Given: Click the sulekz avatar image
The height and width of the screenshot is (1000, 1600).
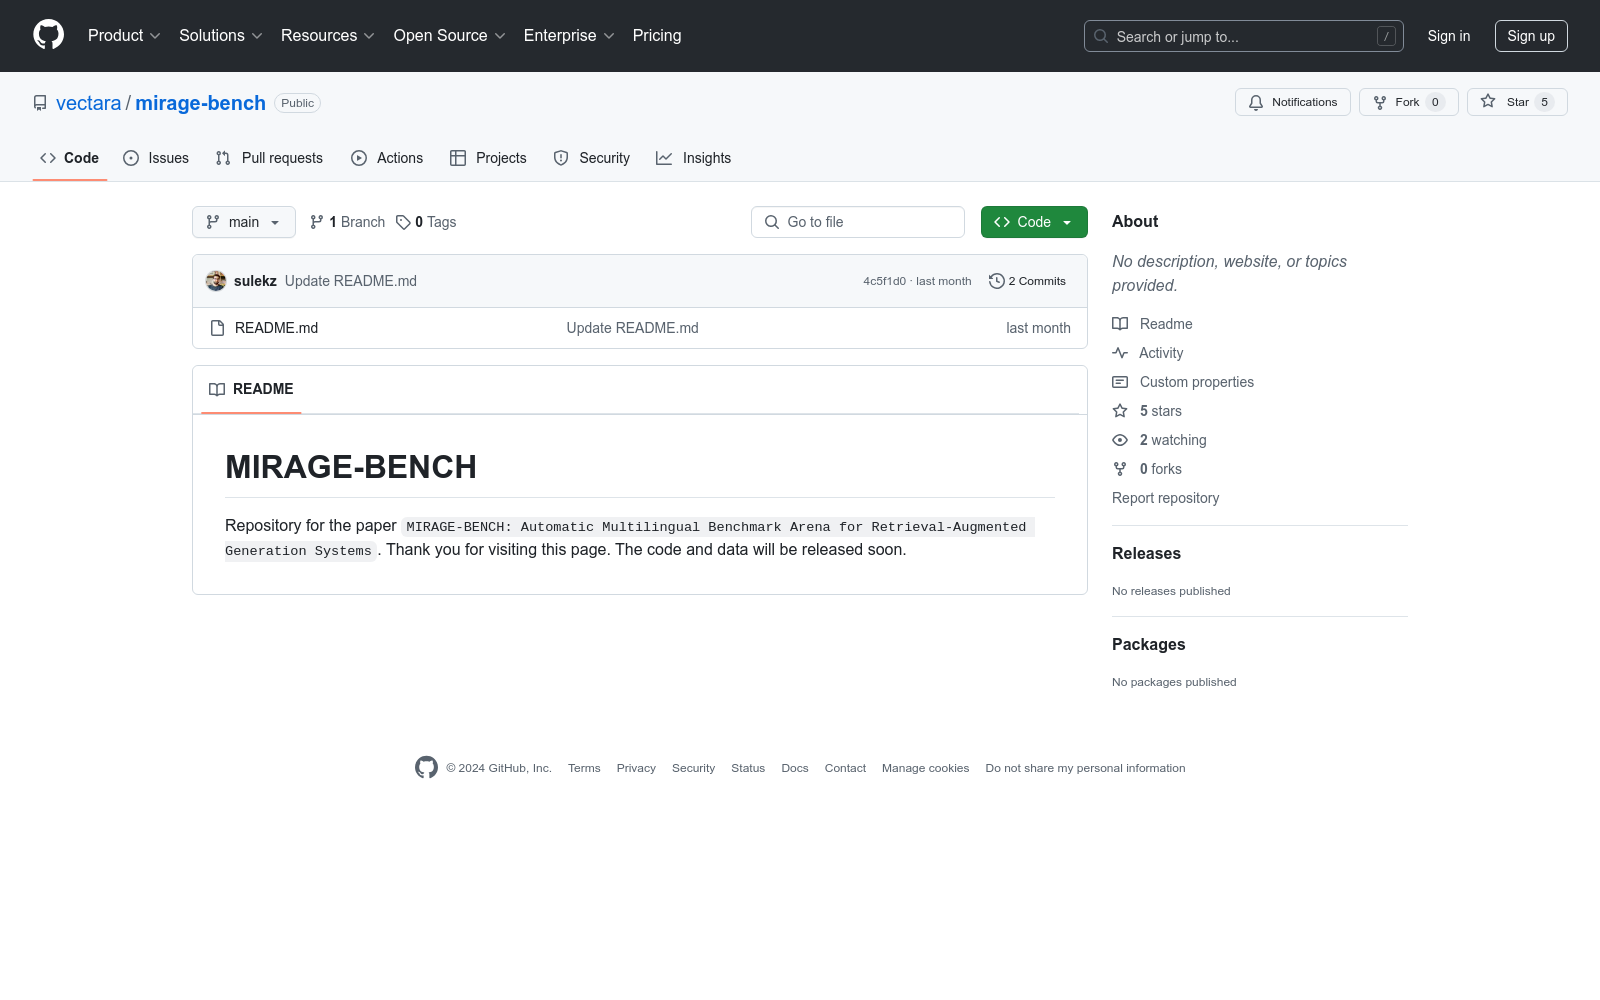Looking at the screenshot, I should [216, 281].
